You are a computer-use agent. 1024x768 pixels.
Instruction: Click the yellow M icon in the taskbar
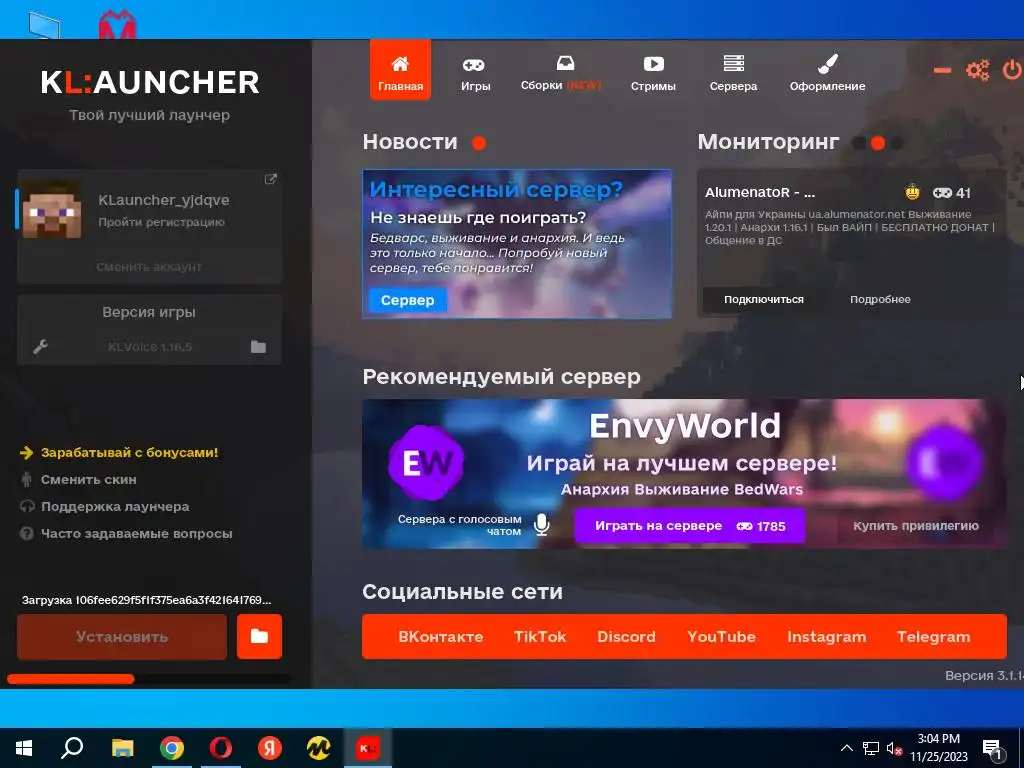pos(319,748)
